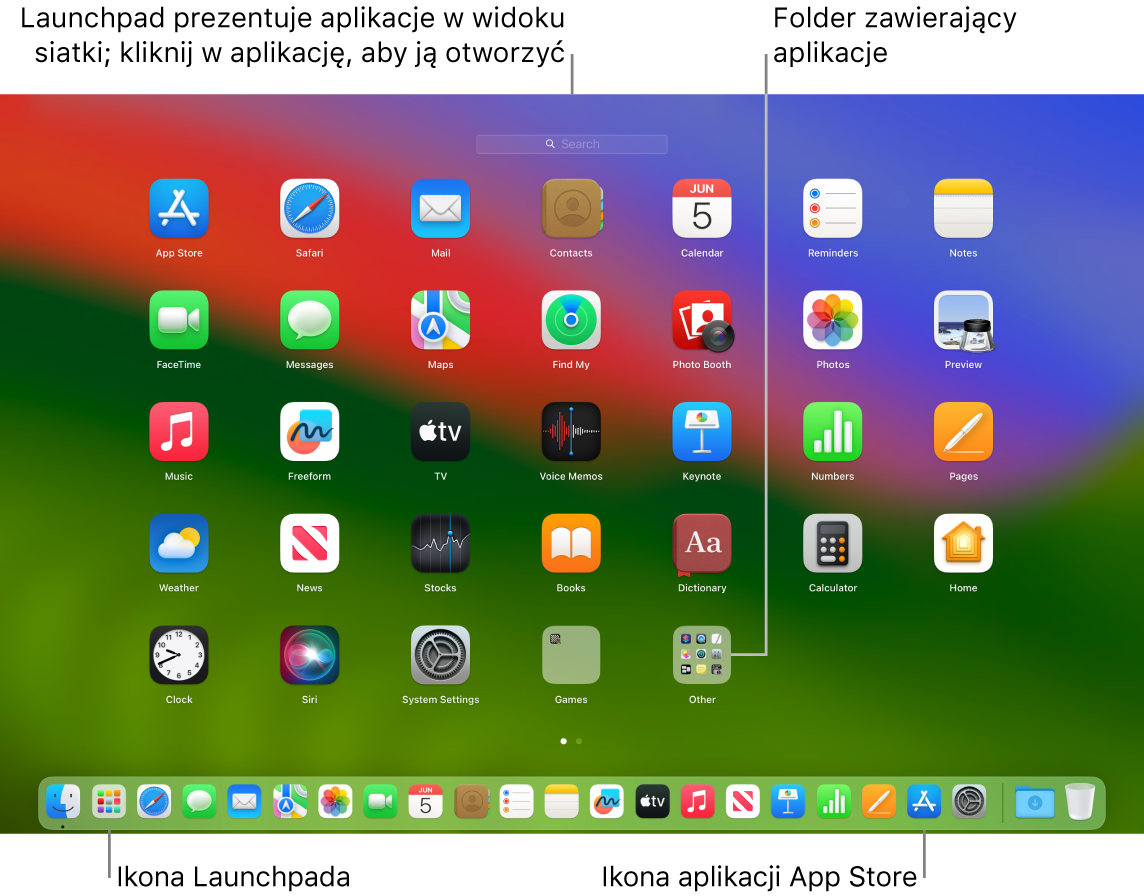The width and height of the screenshot is (1144, 896).
Task: Open the Contacts app in Launchpad
Action: click(x=571, y=209)
